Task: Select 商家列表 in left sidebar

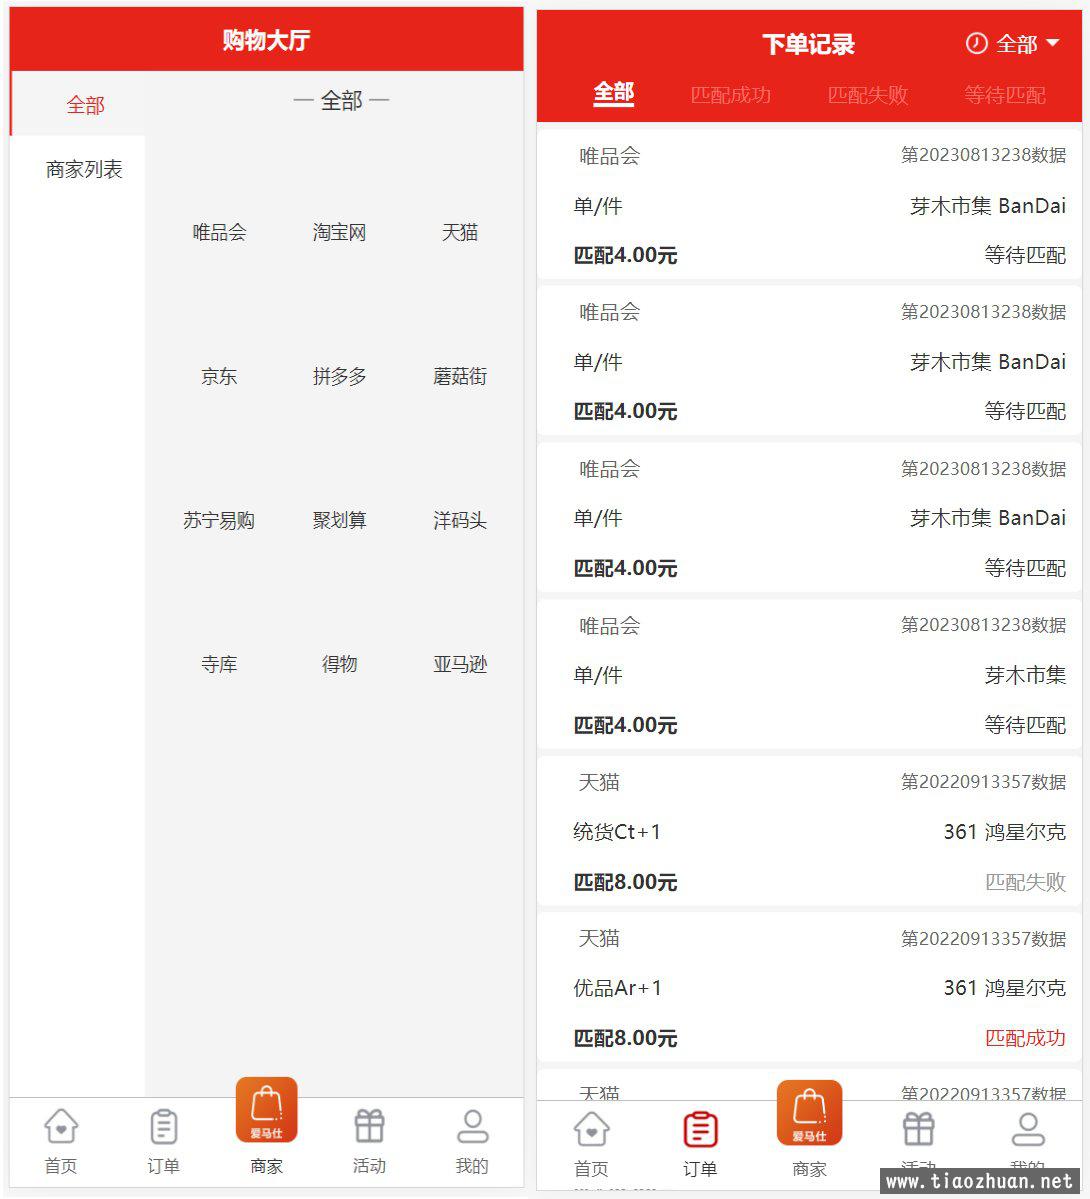Action: [84, 169]
